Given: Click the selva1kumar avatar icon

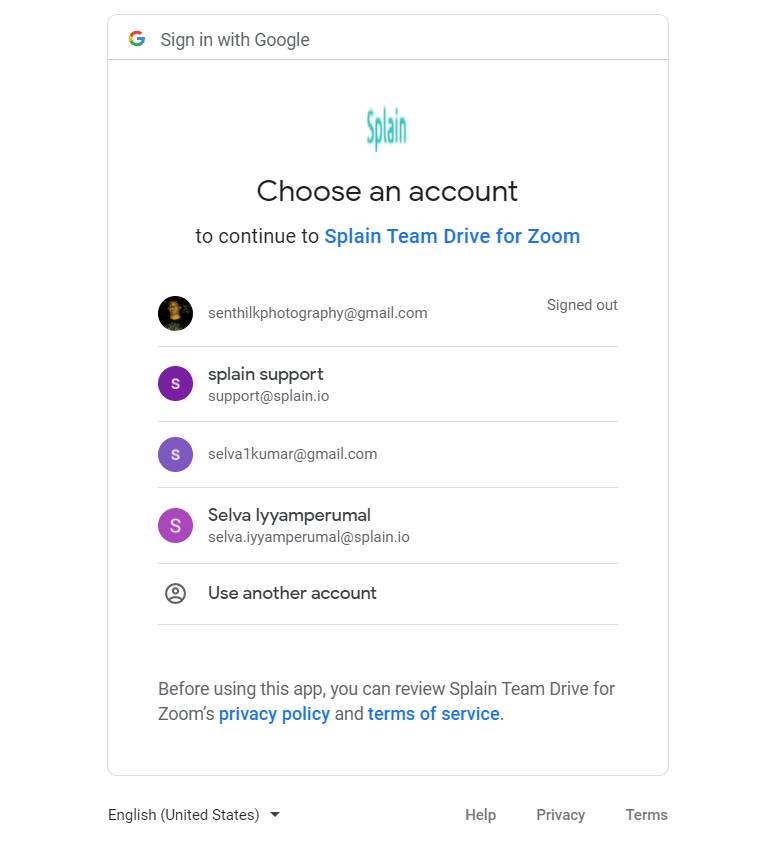Looking at the screenshot, I should pos(175,454).
